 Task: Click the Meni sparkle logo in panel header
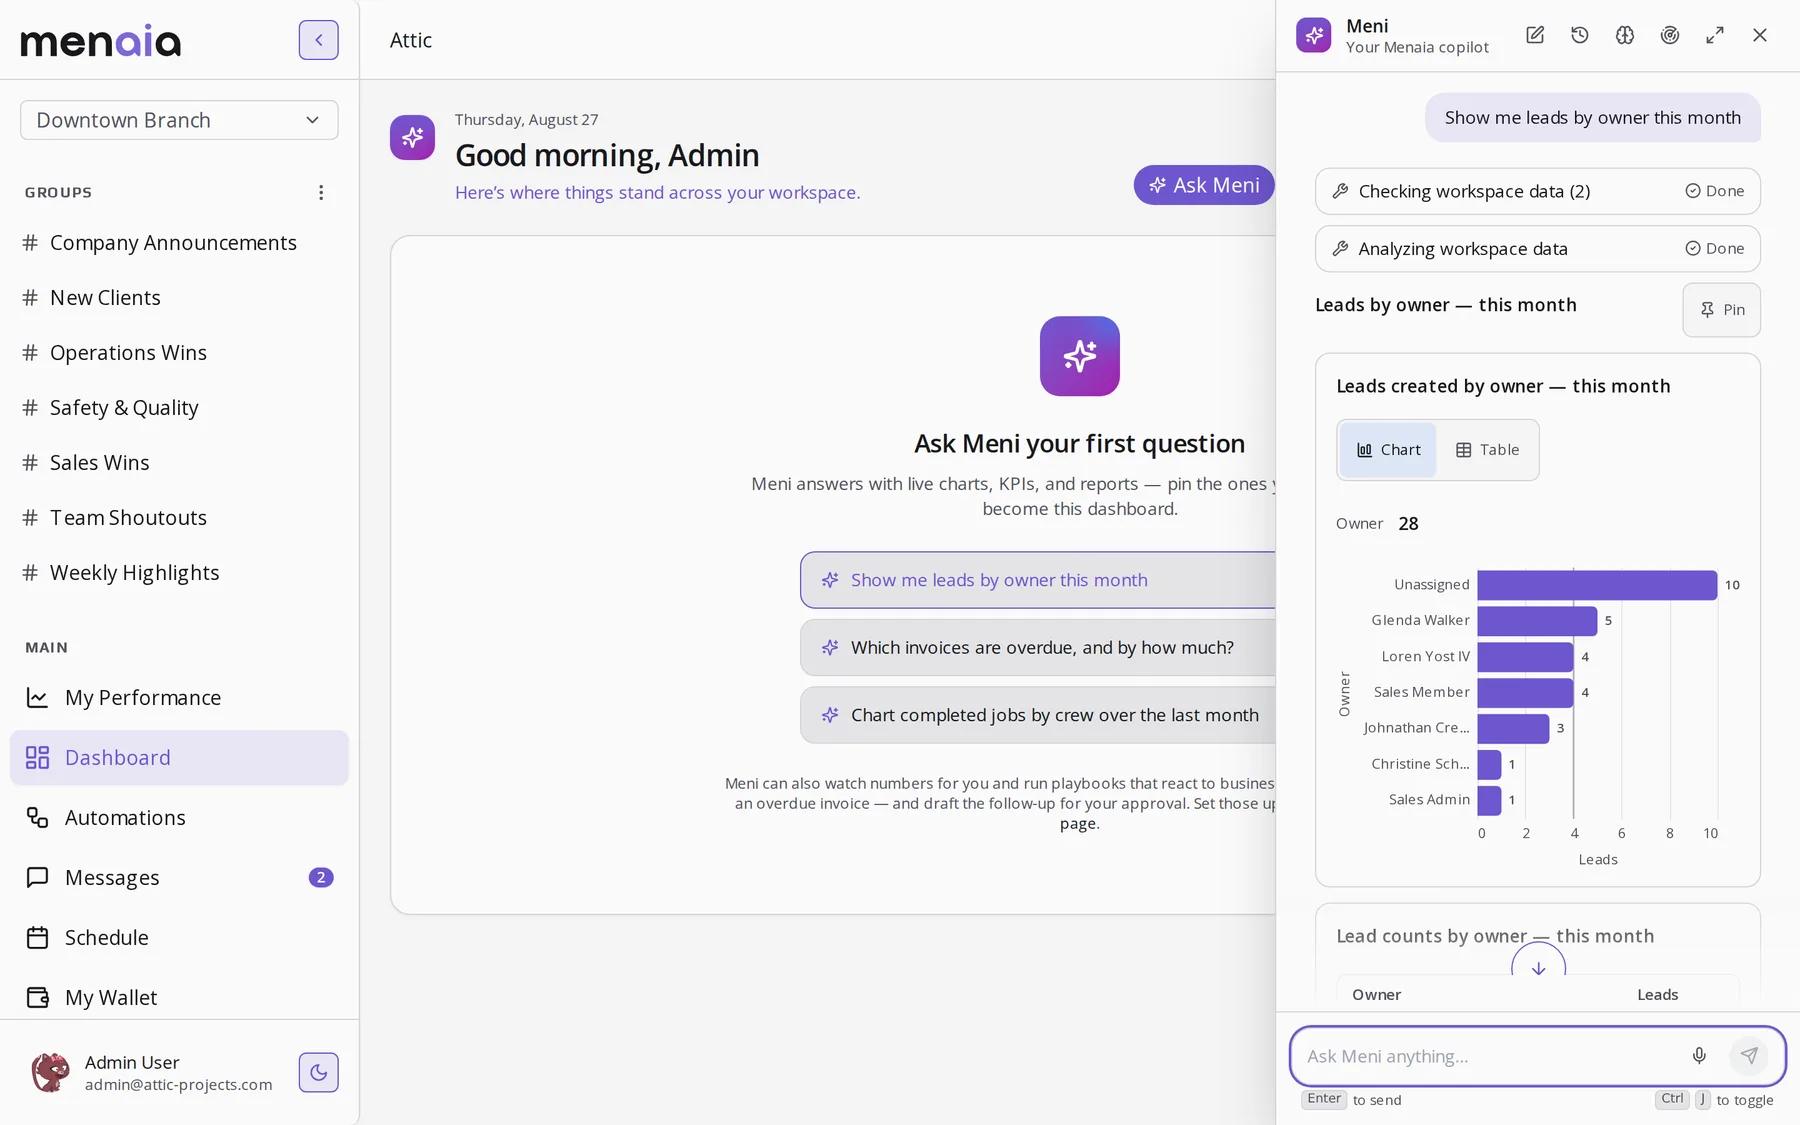[1314, 35]
